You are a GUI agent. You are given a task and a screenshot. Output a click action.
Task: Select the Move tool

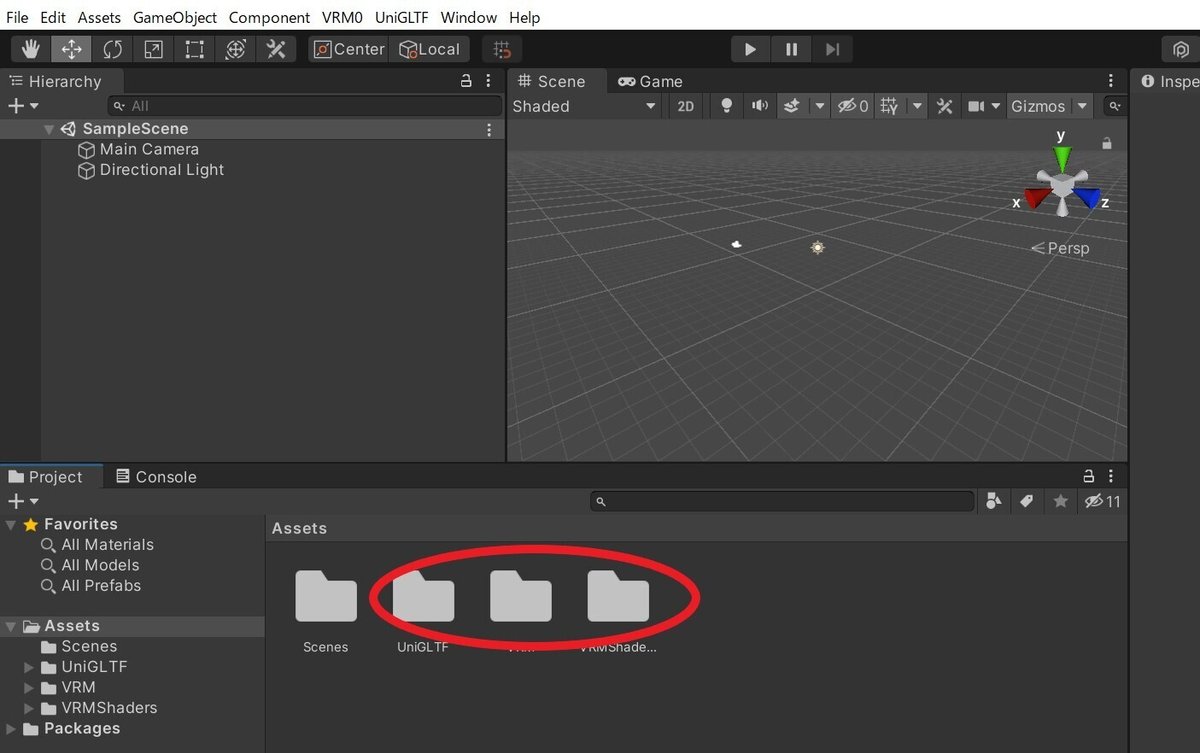tap(72, 49)
